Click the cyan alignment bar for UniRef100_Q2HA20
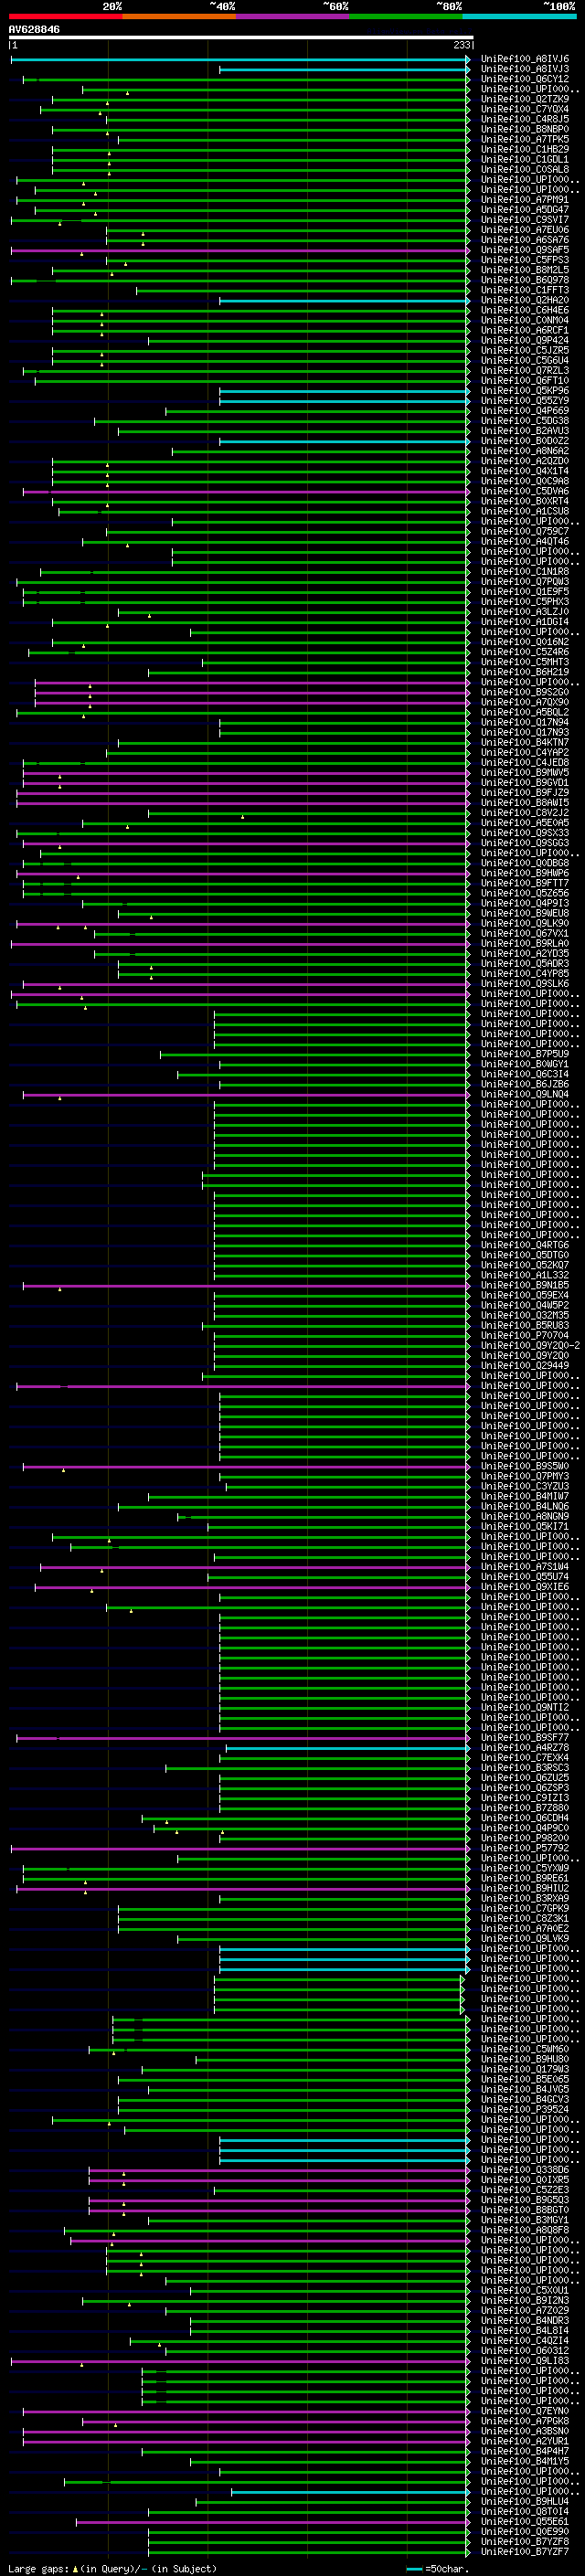 pos(344,300)
